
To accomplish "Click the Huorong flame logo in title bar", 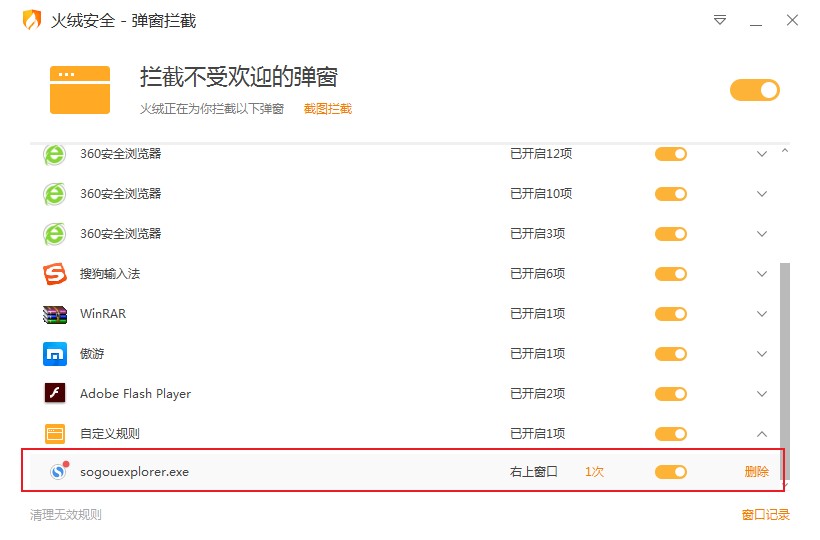I will coord(31,20).
